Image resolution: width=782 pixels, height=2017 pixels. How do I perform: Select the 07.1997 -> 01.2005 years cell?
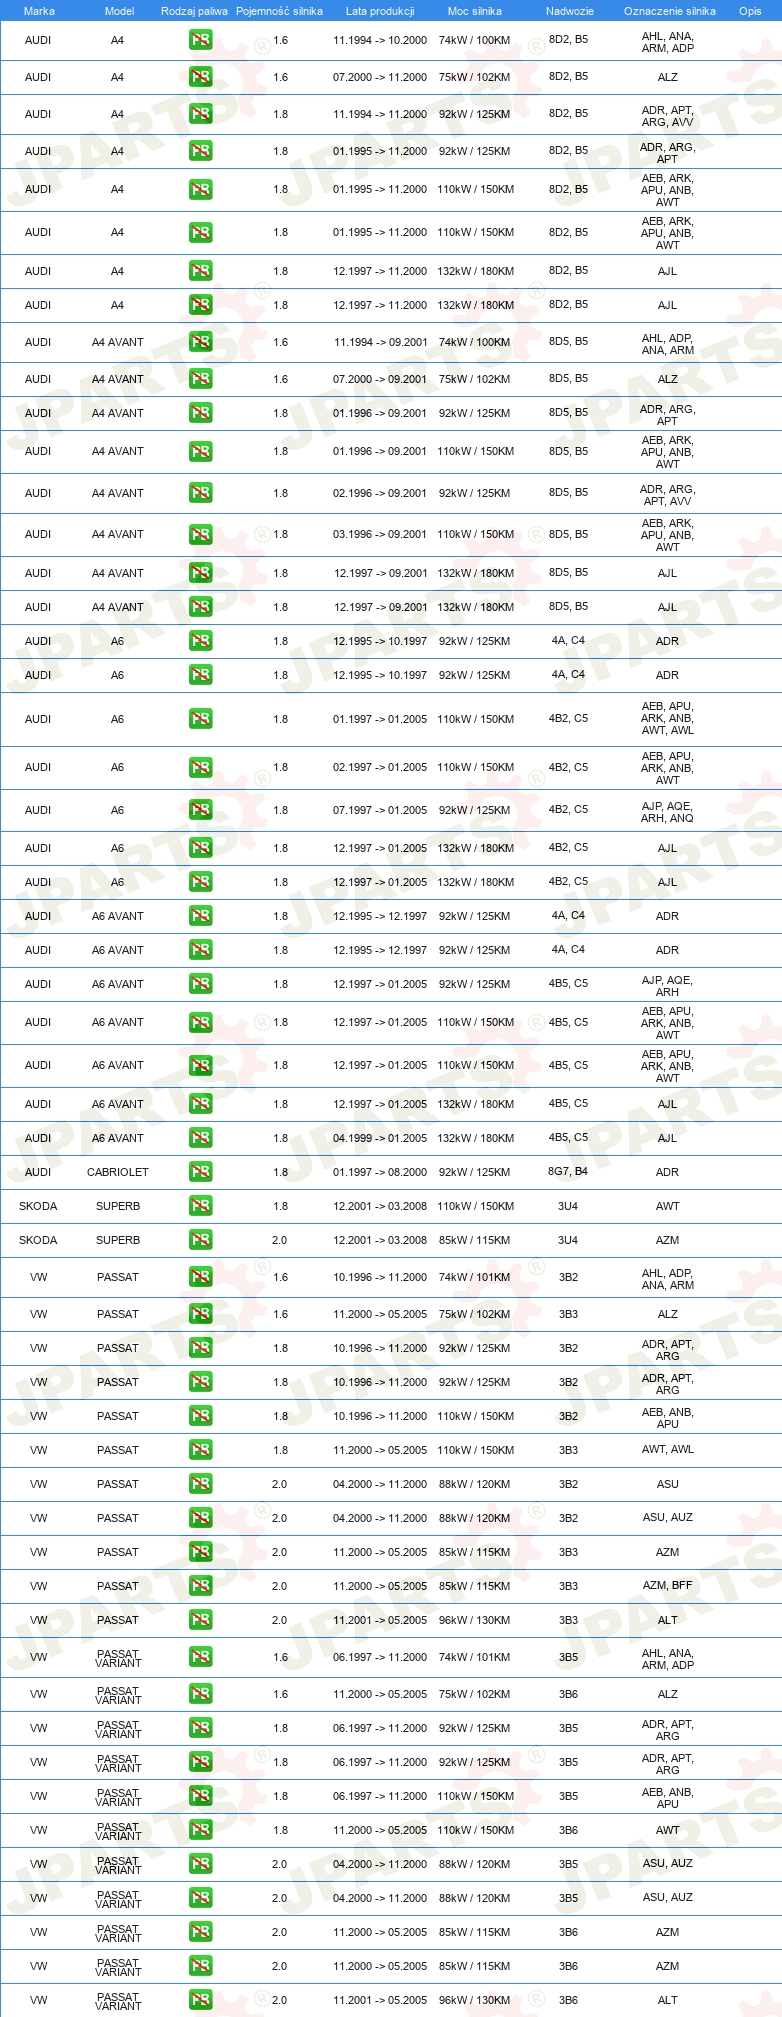380,810
